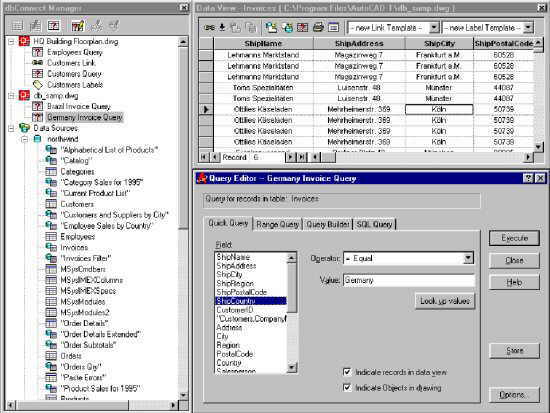Click View Table icon in dbConnect Manager toolbar
Viewport: 550px width, 413px height.
click(x=17, y=25)
